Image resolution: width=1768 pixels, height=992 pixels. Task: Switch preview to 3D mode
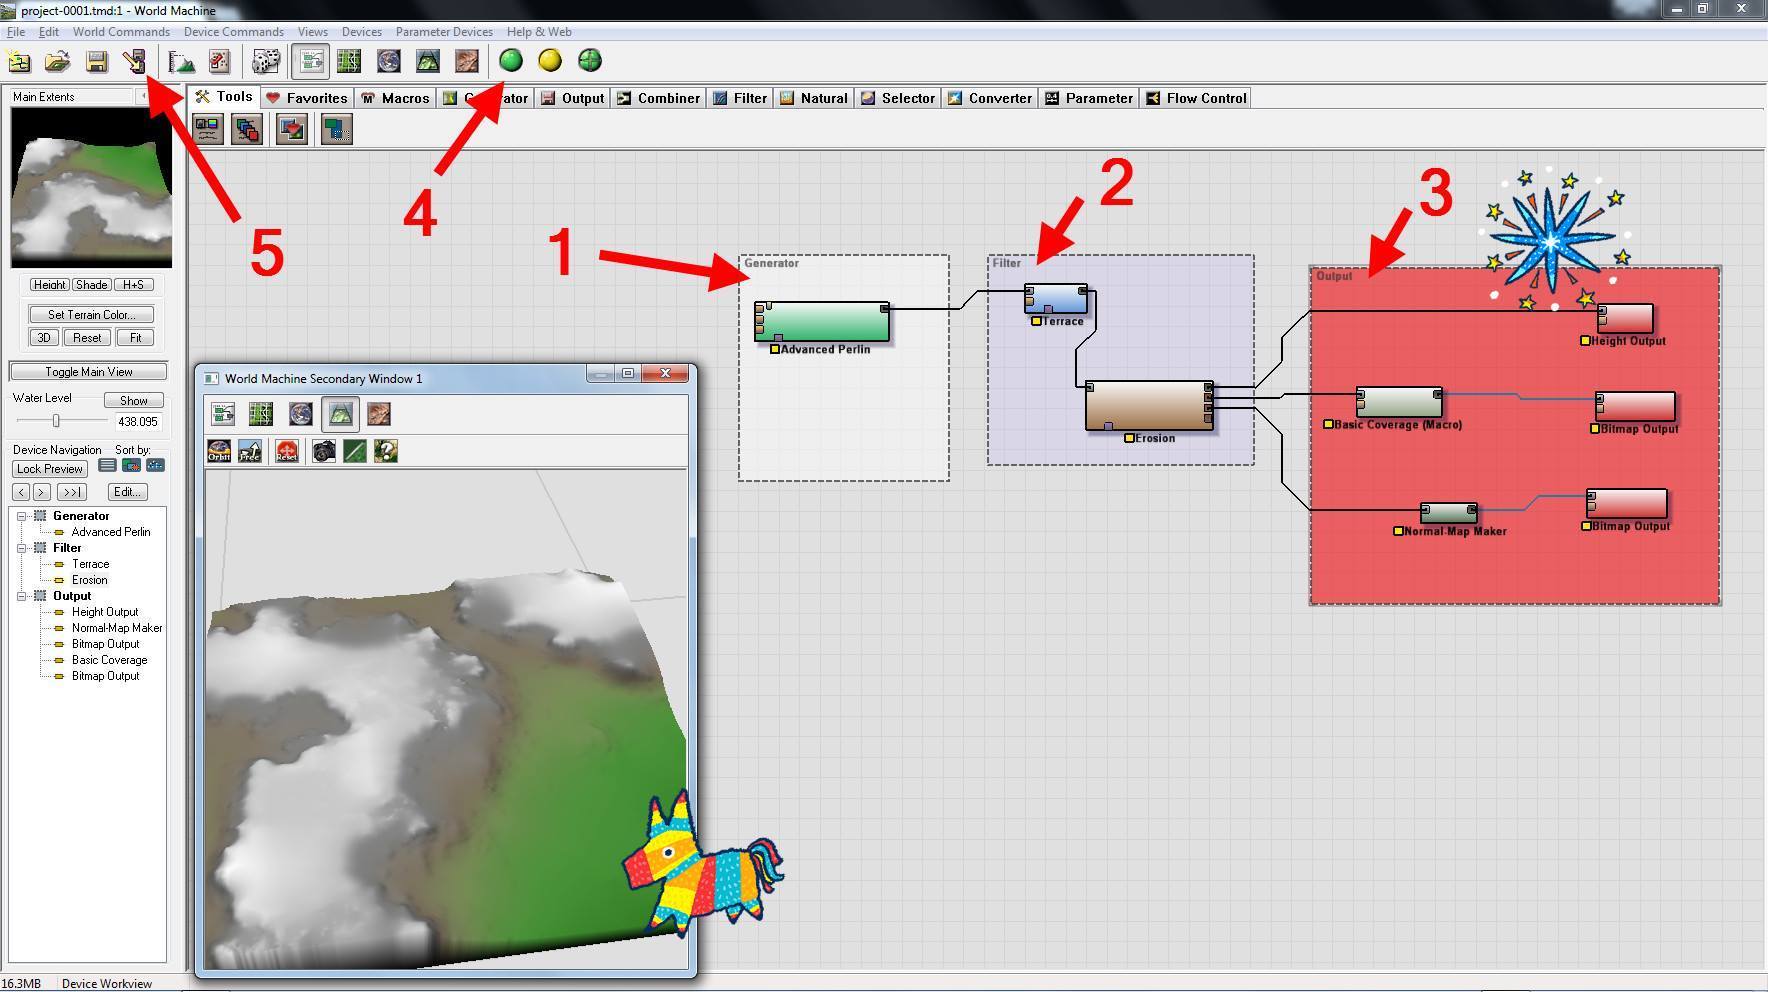(44, 338)
